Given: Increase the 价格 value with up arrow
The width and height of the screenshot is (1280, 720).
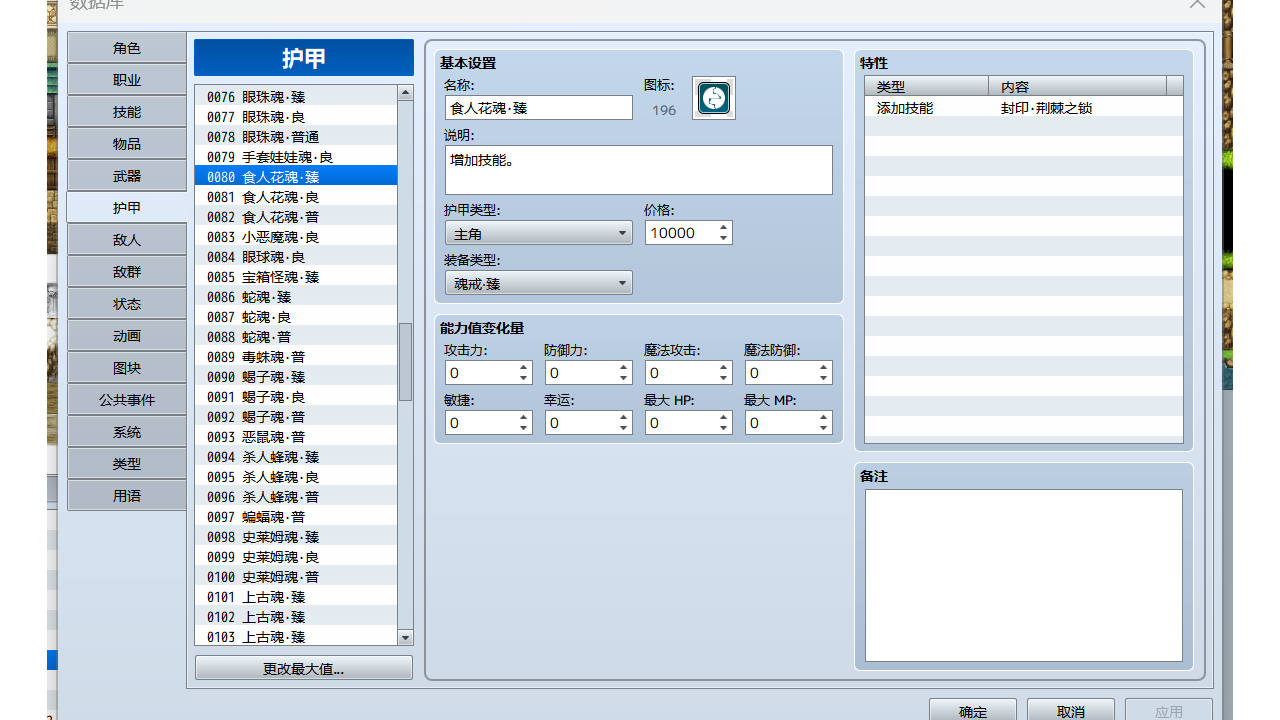Looking at the screenshot, I should point(723,227).
